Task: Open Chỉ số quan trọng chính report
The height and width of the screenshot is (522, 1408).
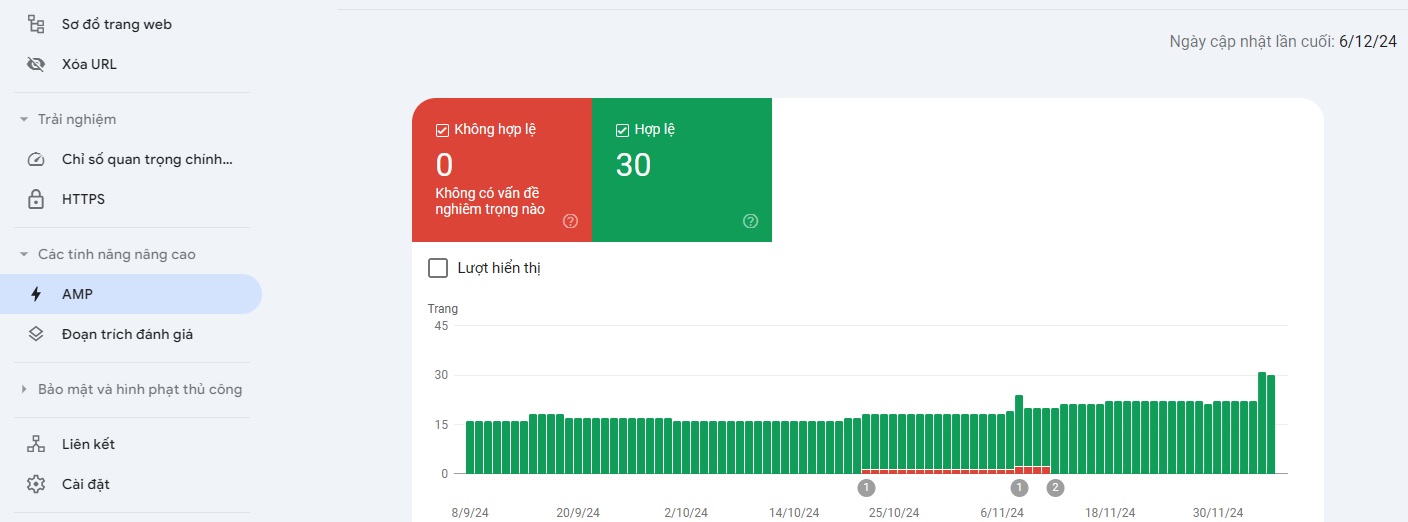Action: tap(131, 159)
